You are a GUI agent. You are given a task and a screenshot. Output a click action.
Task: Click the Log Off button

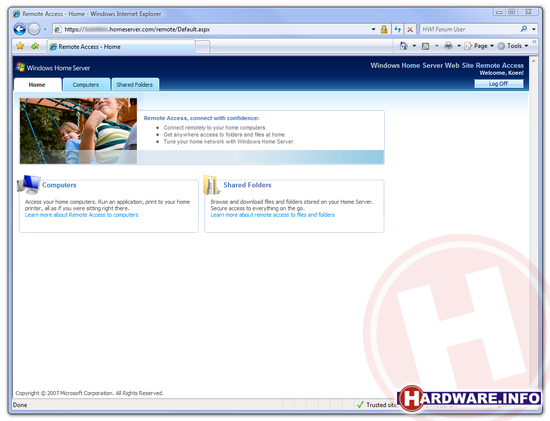[498, 84]
